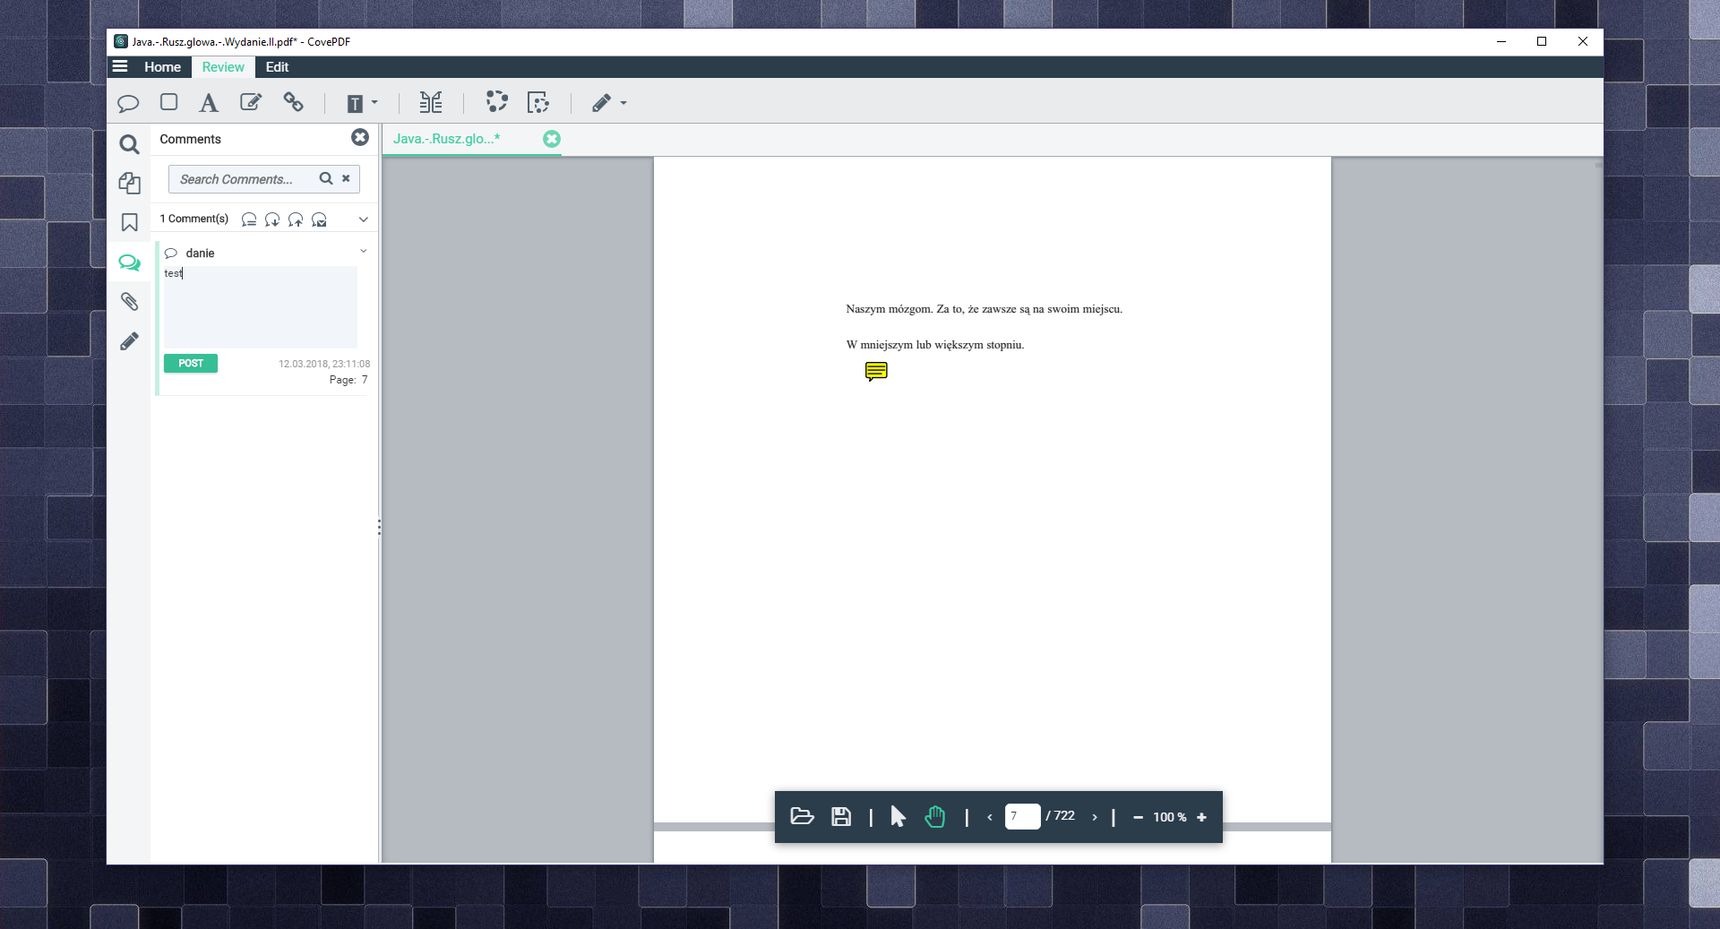Expand the comments options chevron
Screen dimensions: 1720x929
(363, 219)
